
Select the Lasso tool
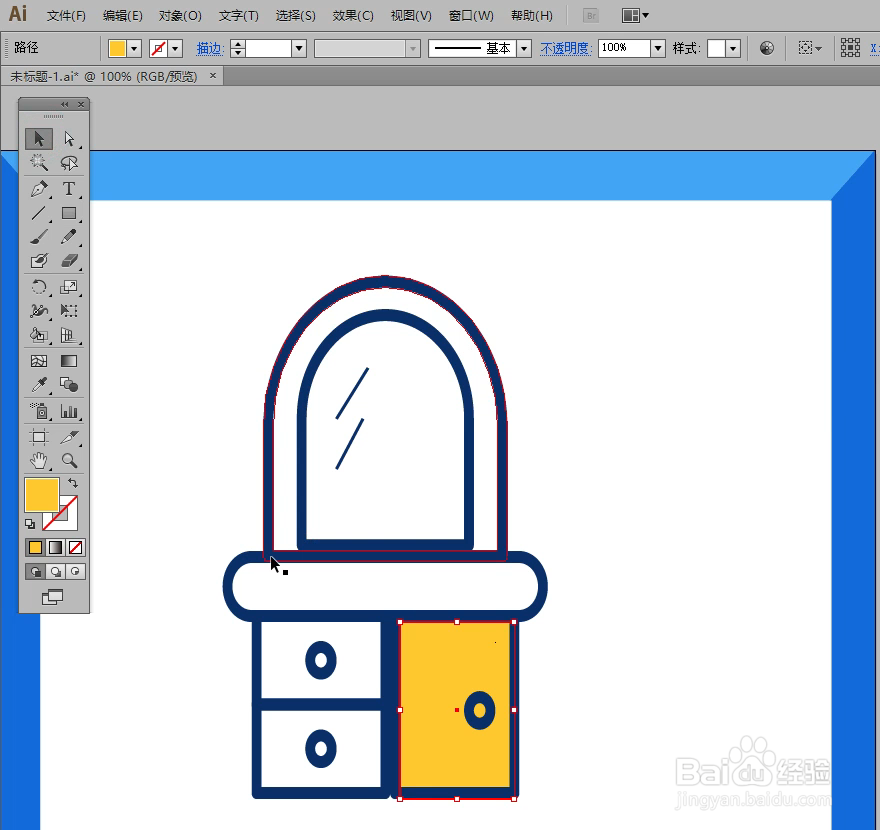[x=69, y=163]
